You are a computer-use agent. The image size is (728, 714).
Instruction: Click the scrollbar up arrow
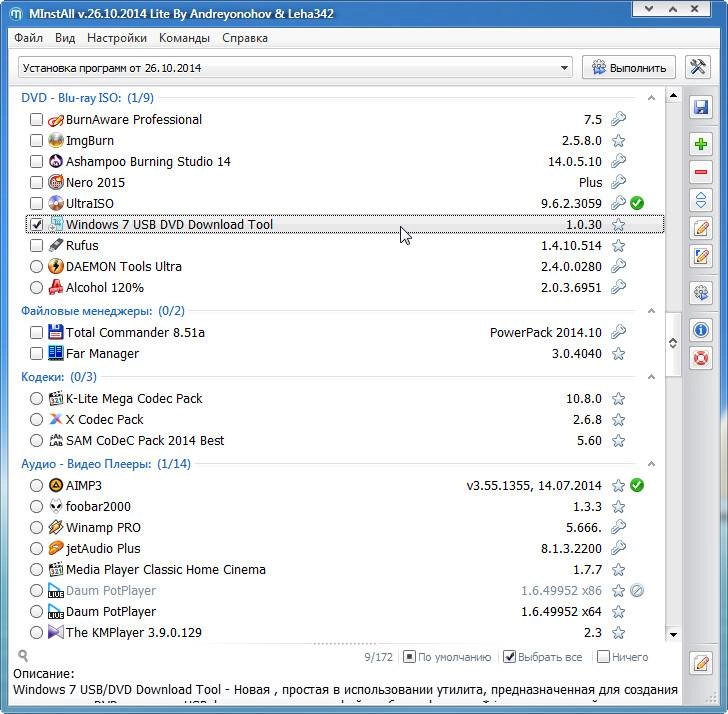(673, 96)
